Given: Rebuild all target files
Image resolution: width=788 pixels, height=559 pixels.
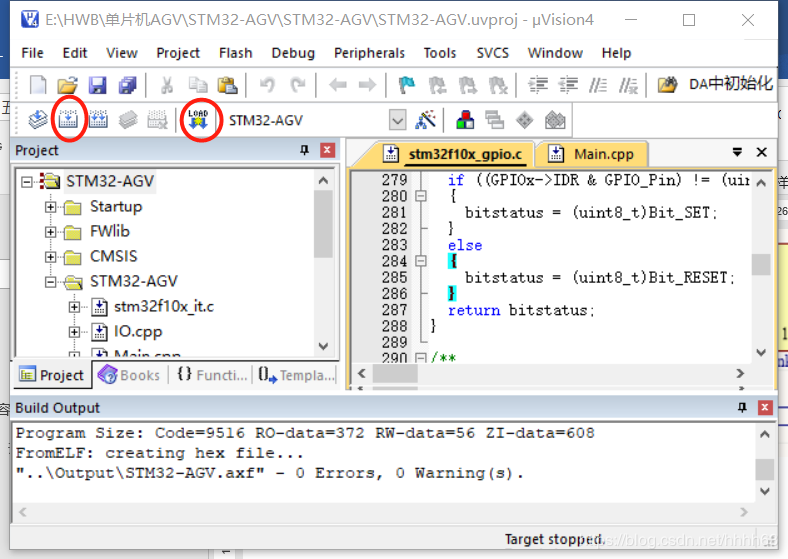Looking at the screenshot, I should [98, 120].
